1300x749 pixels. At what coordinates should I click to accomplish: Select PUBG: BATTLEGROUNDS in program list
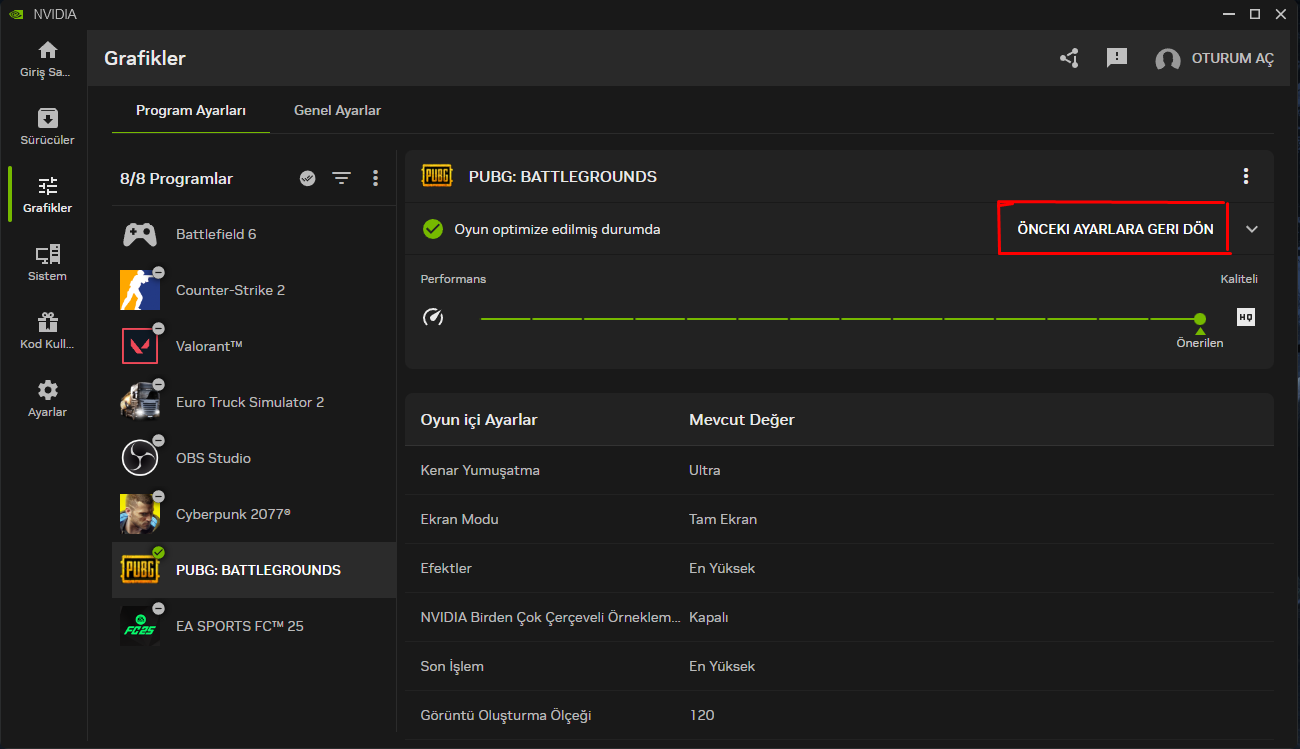254,570
